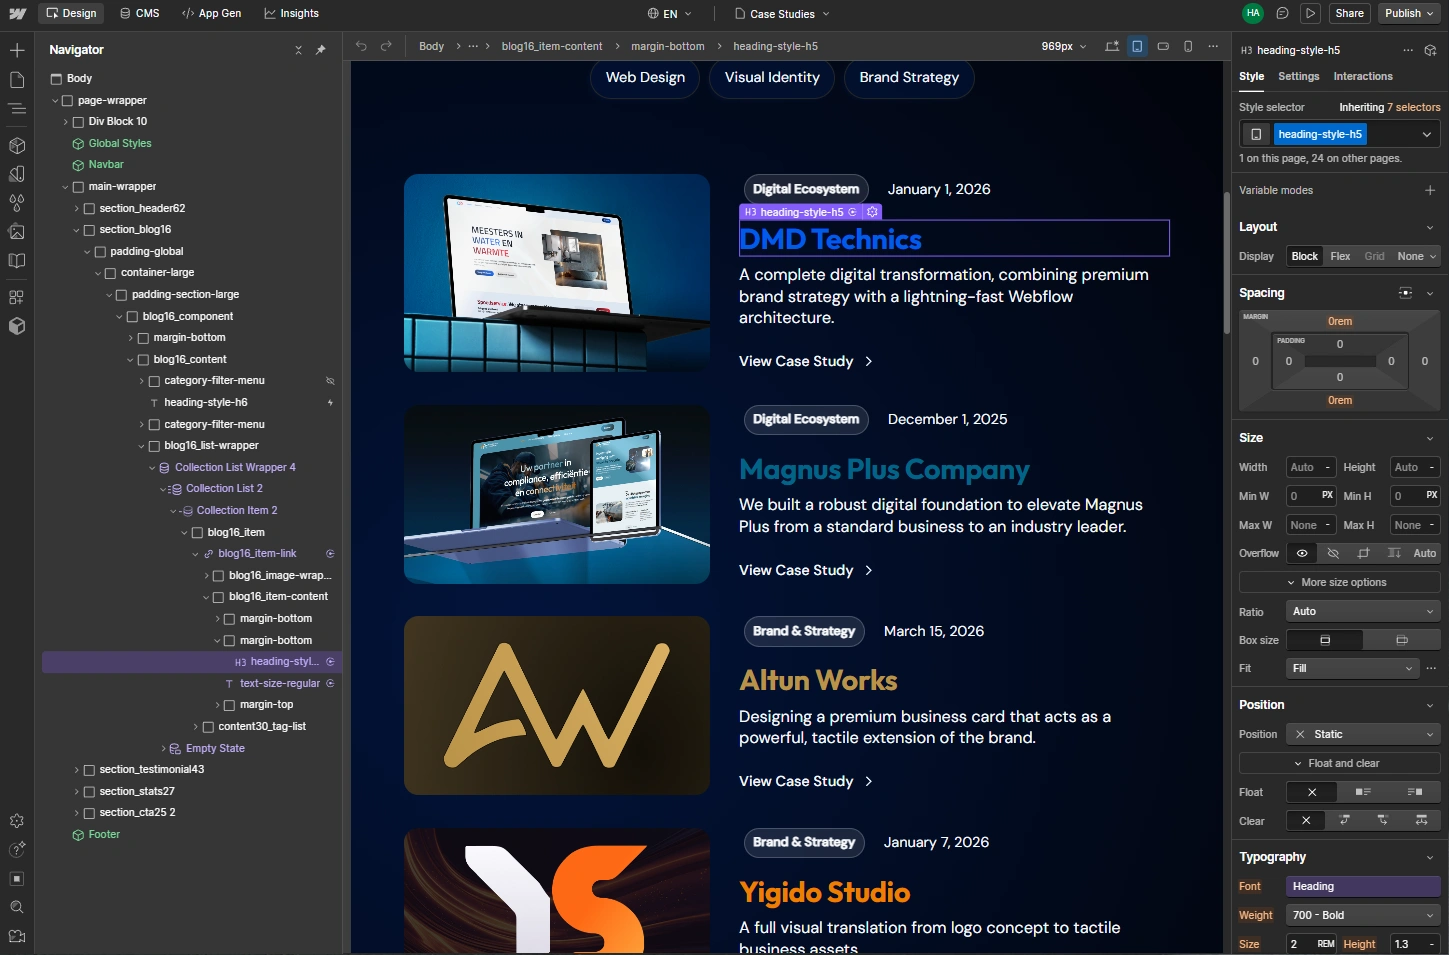Open the Position Static dropdown
The image size is (1449, 955).
1362,734
